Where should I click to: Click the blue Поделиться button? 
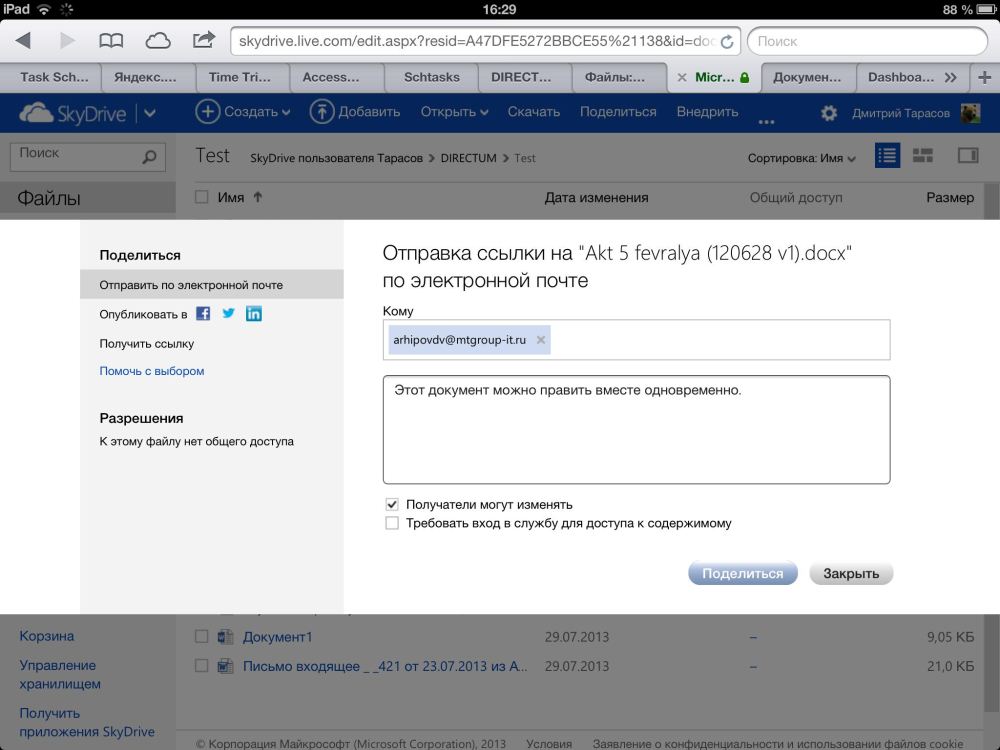pyautogui.click(x=743, y=573)
